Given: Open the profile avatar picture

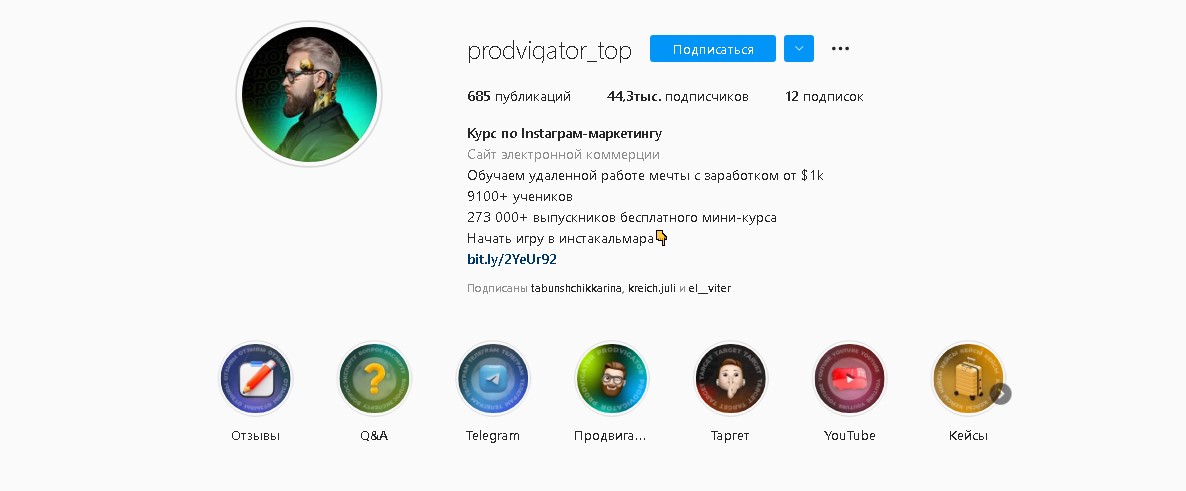Looking at the screenshot, I should pos(309,94).
